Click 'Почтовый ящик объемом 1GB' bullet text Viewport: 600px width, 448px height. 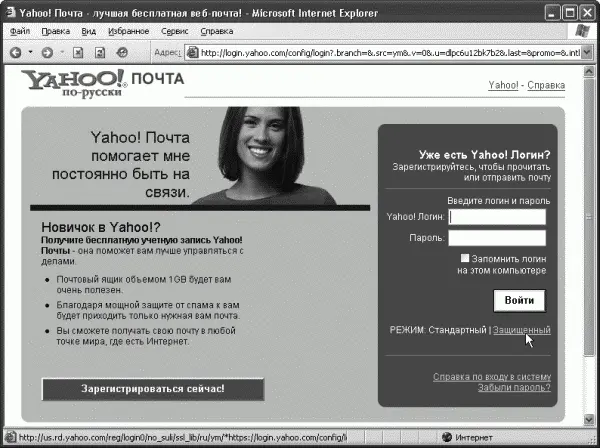(144, 285)
